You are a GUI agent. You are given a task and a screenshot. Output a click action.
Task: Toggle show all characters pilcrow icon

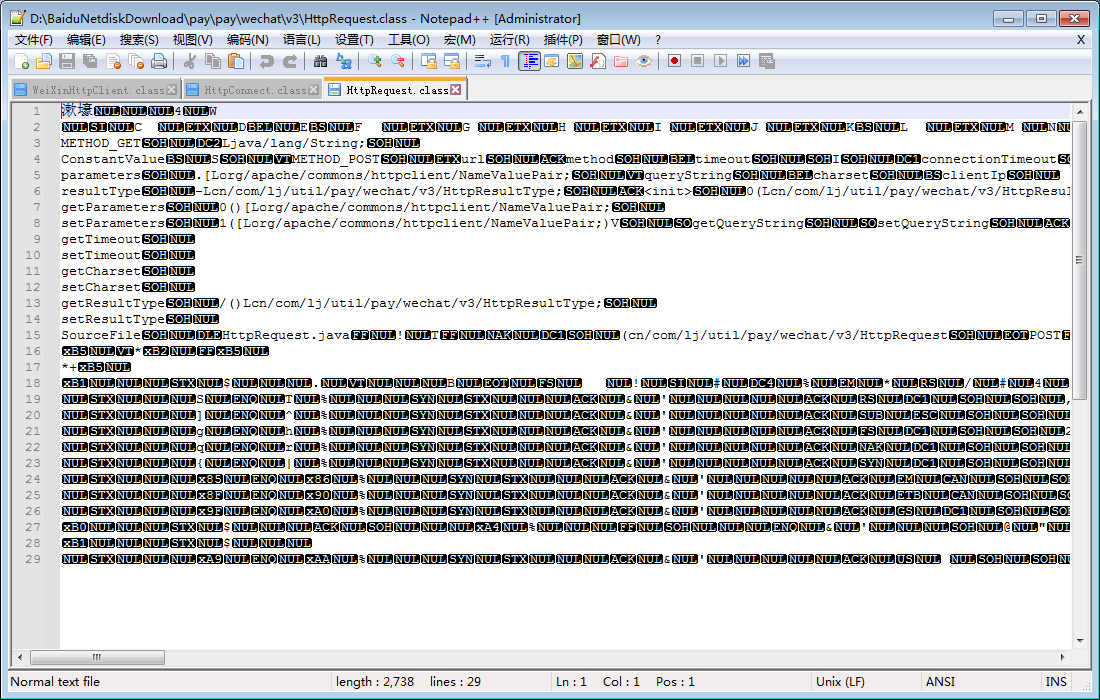point(505,62)
